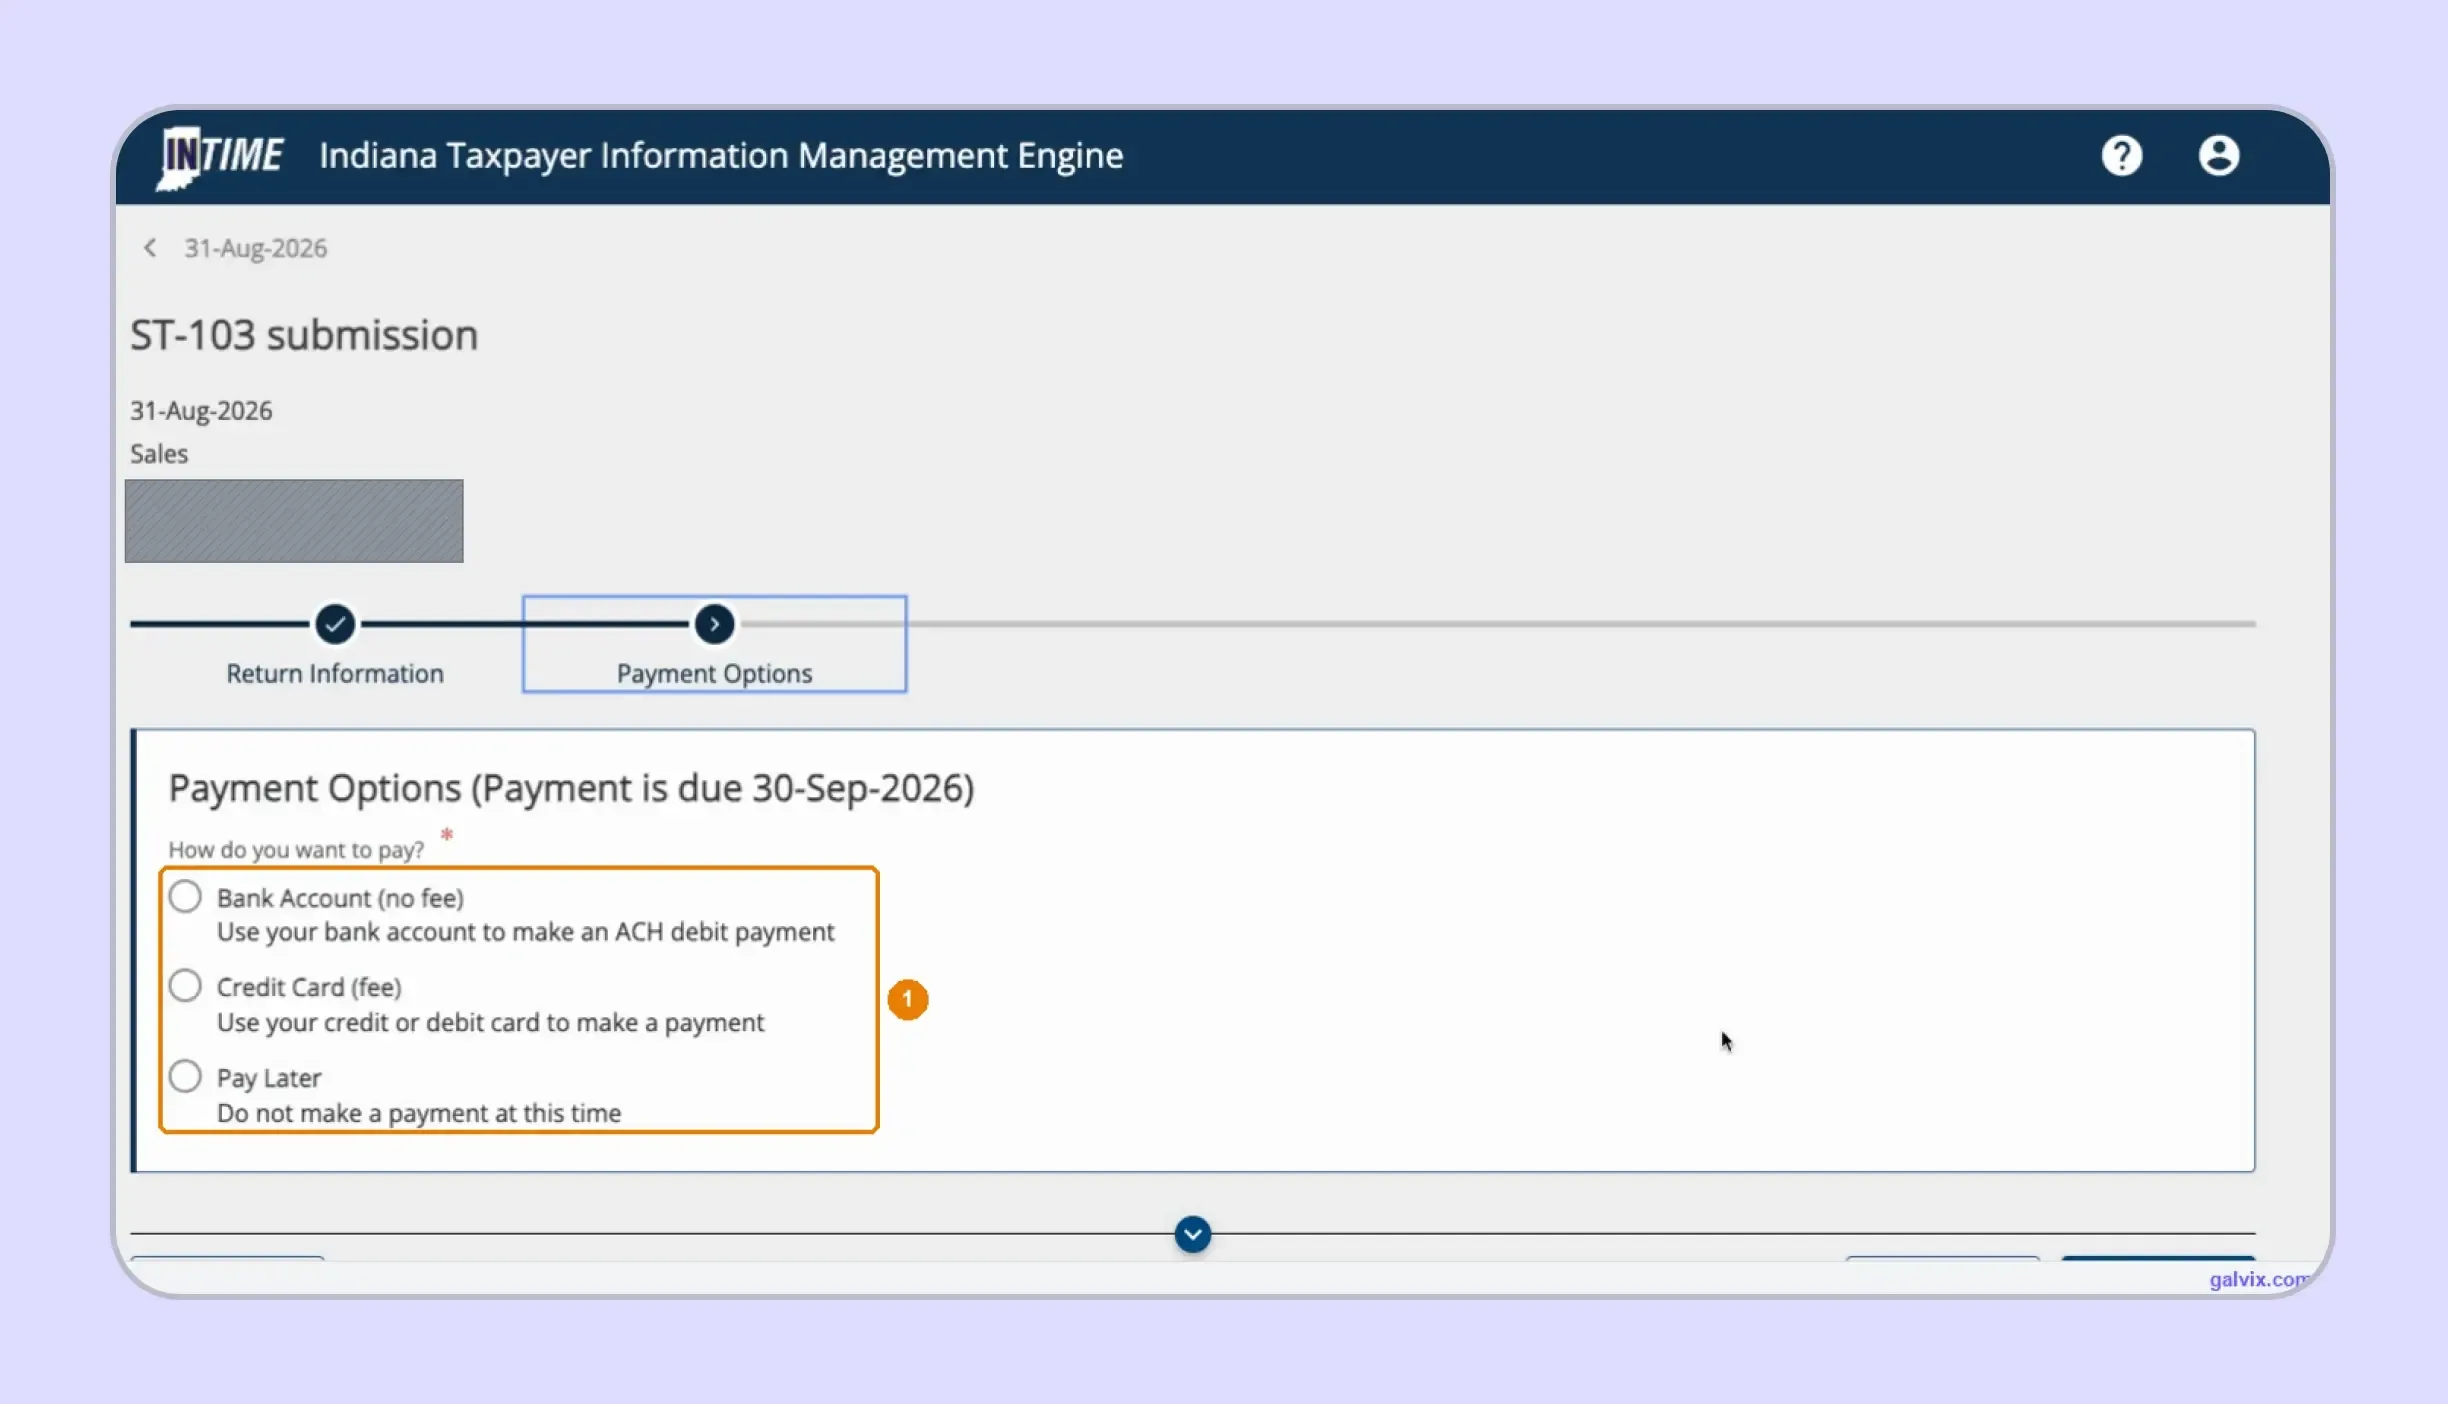2448x1404 pixels.
Task: Click Payment Options due 30-Sep-2026 heading
Action: coord(571,789)
